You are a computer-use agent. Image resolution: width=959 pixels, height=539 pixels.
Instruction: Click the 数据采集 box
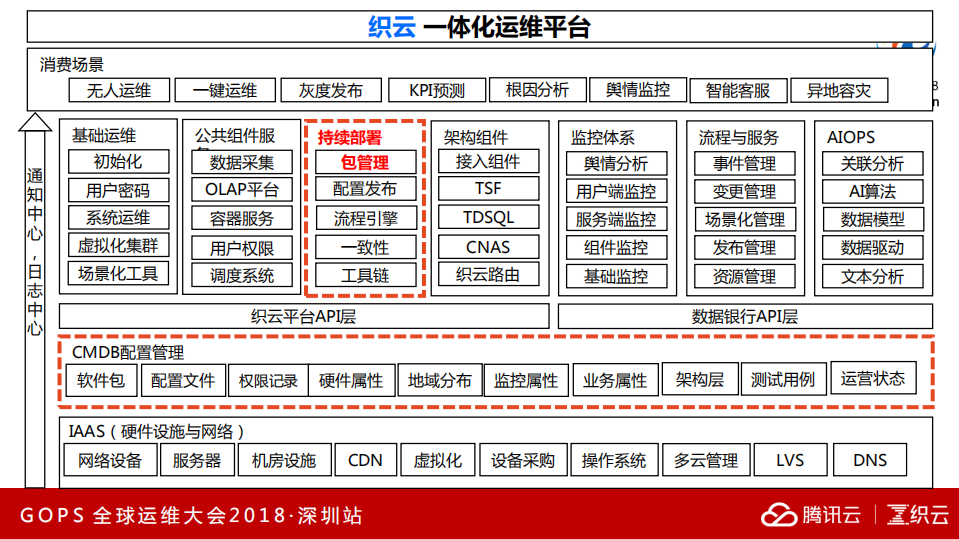point(242,162)
